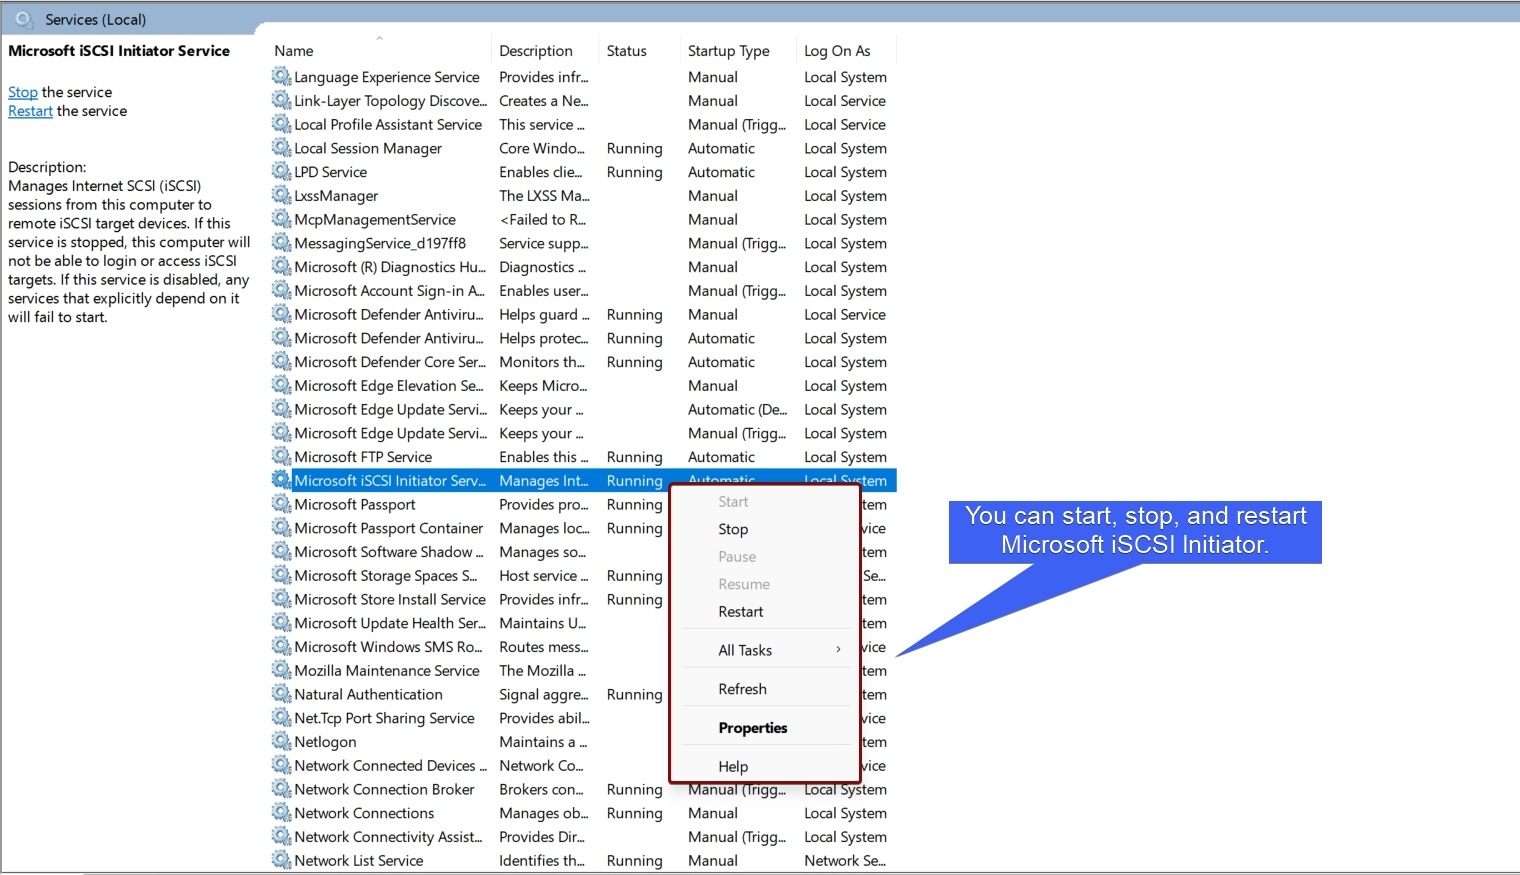Click the Microsoft Storage Spaces gear icon
This screenshot has width=1520, height=875.
[x=281, y=575]
